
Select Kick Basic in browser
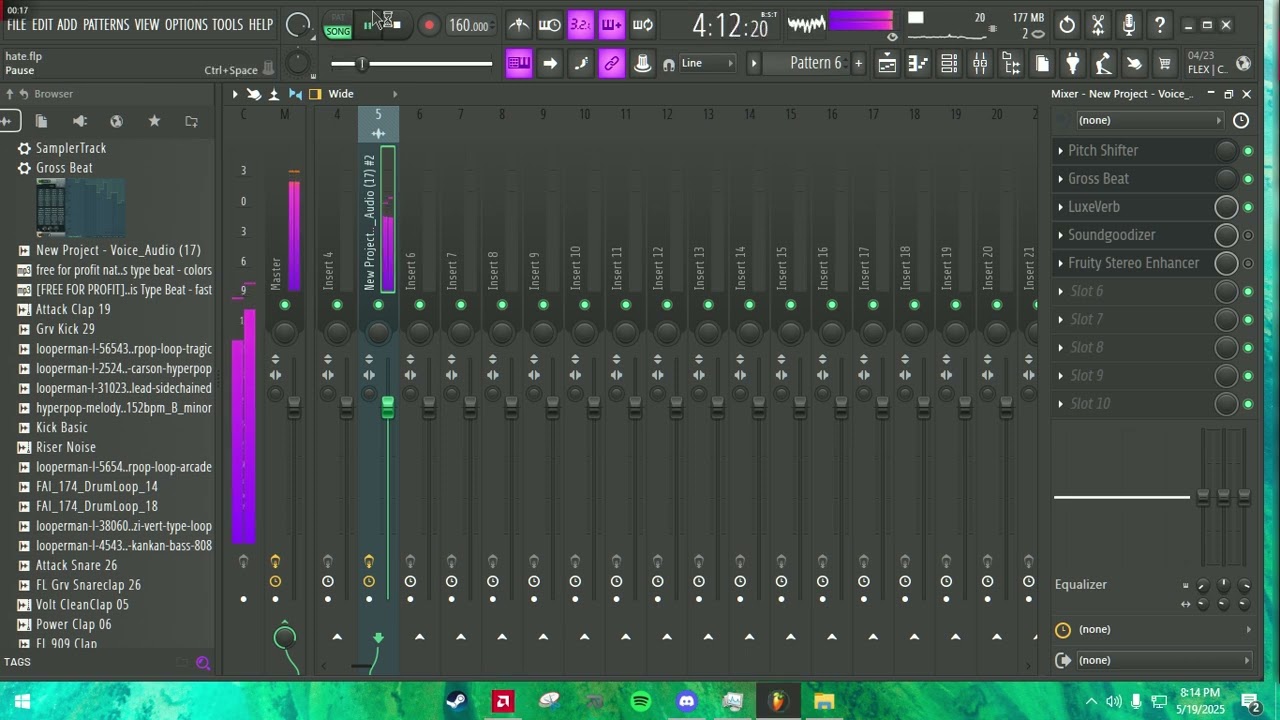point(62,427)
